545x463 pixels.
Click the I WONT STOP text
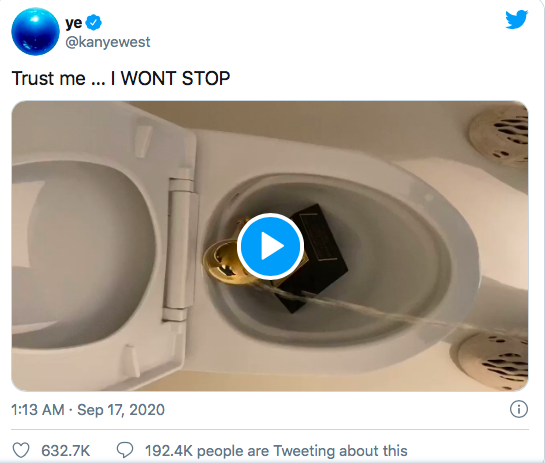pos(170,78)
